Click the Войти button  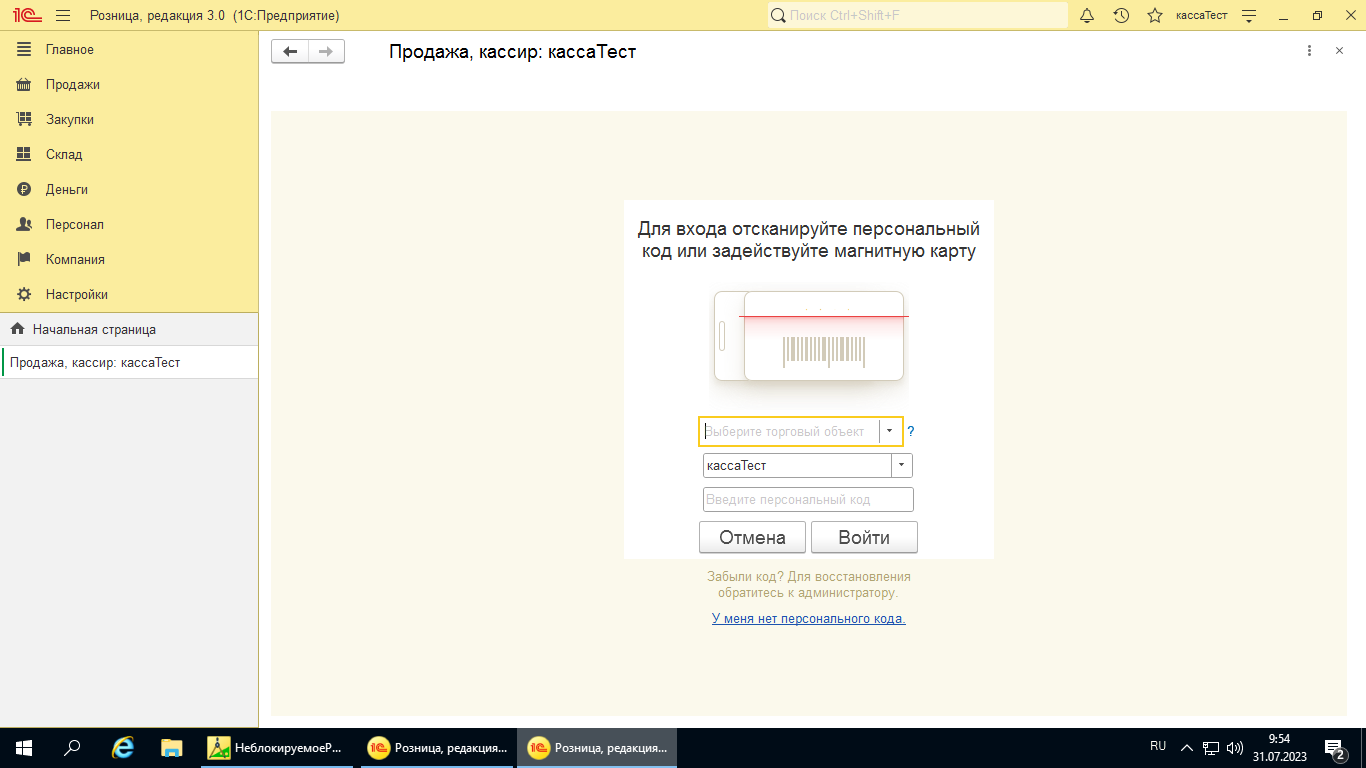(x=863, y=537)
